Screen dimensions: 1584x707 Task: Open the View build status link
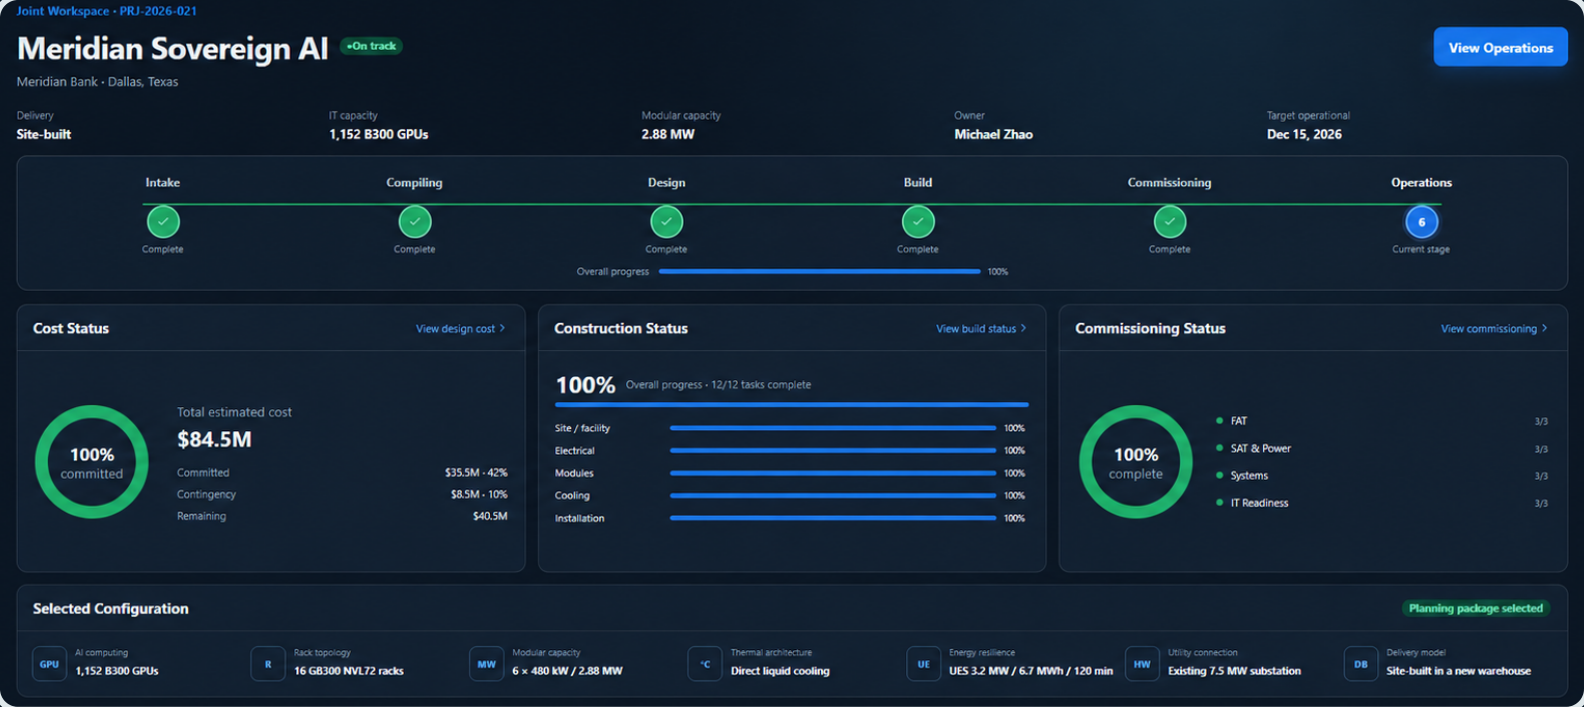[x=981, y=328]
